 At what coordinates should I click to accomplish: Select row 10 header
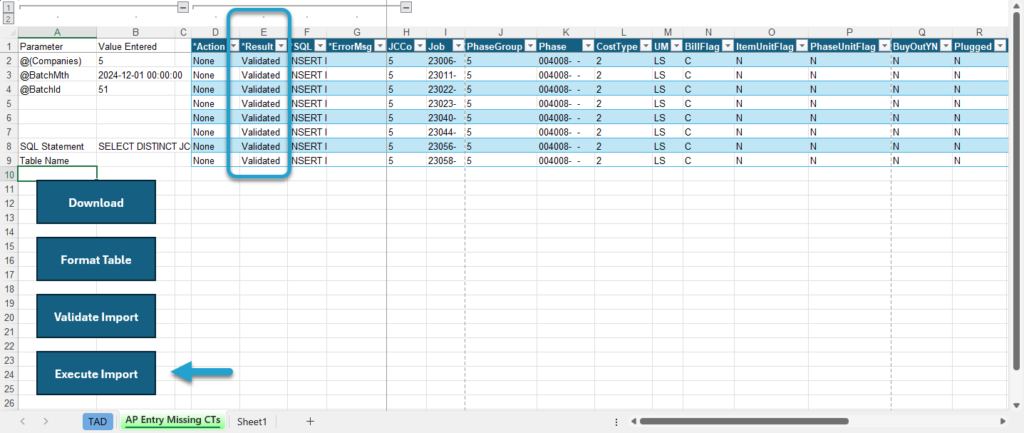tap(8, 174)
